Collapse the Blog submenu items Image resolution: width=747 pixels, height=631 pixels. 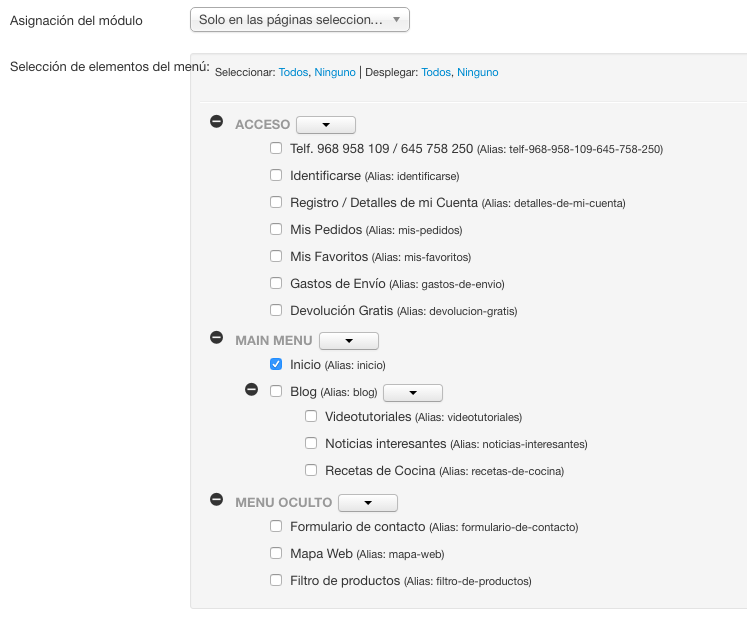pyautogui.click(x=252, y=390)
